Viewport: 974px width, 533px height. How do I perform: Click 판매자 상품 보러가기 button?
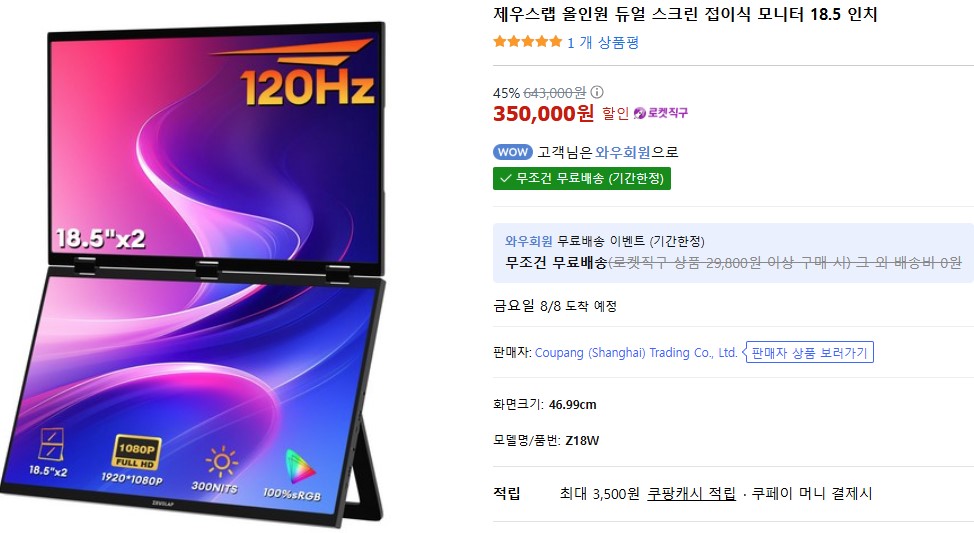809,353
